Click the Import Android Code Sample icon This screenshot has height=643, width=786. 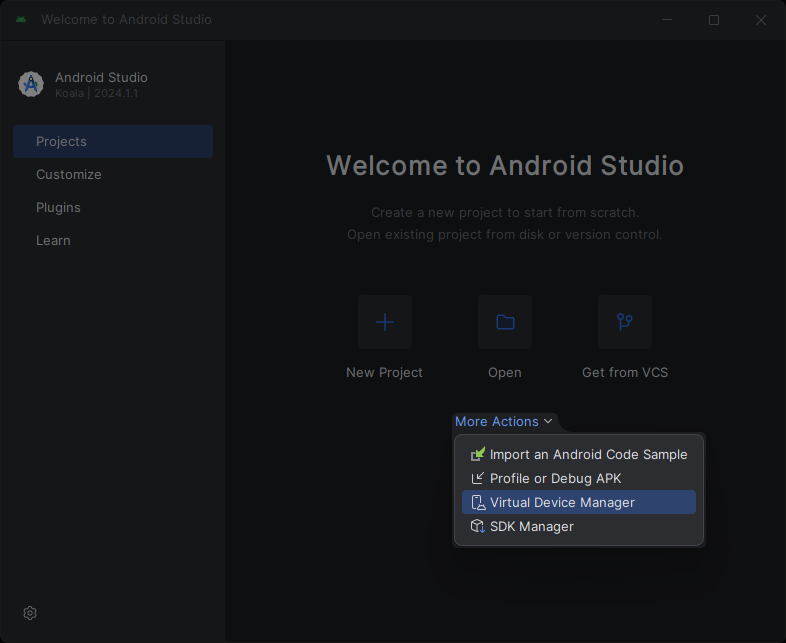click(x=478, y=454)
